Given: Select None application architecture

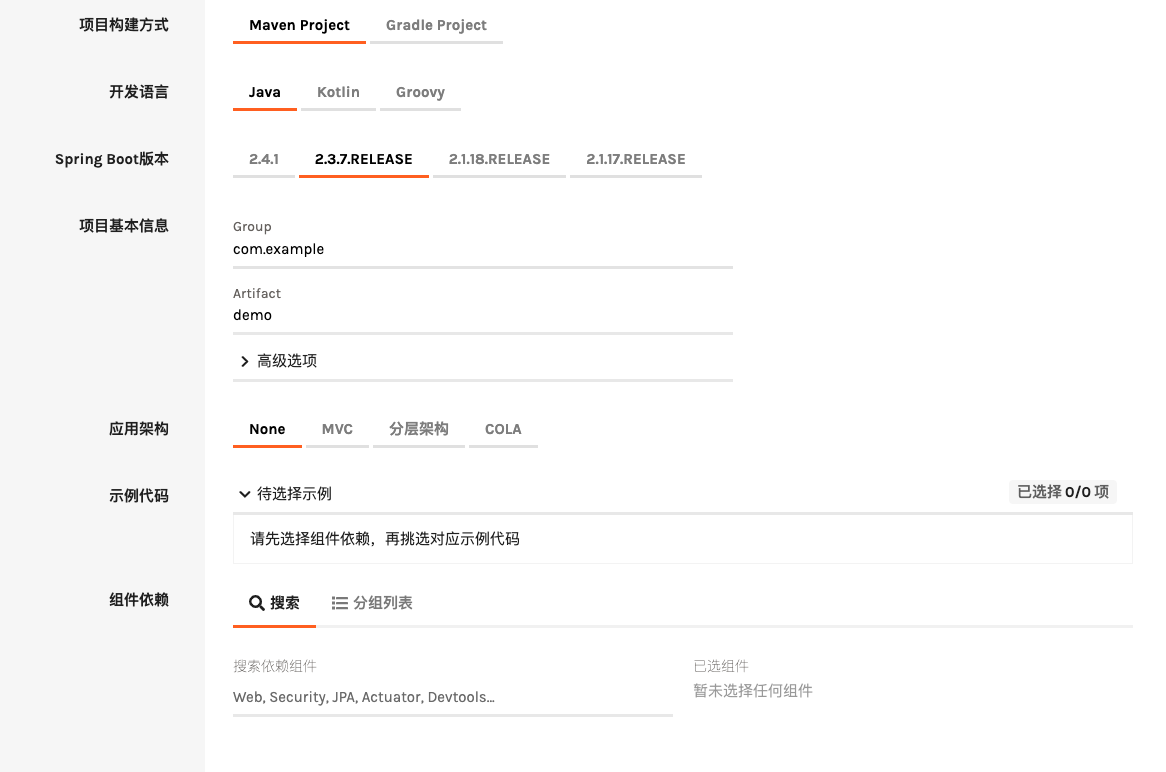Looking at the screenshot, I should 267,429.
